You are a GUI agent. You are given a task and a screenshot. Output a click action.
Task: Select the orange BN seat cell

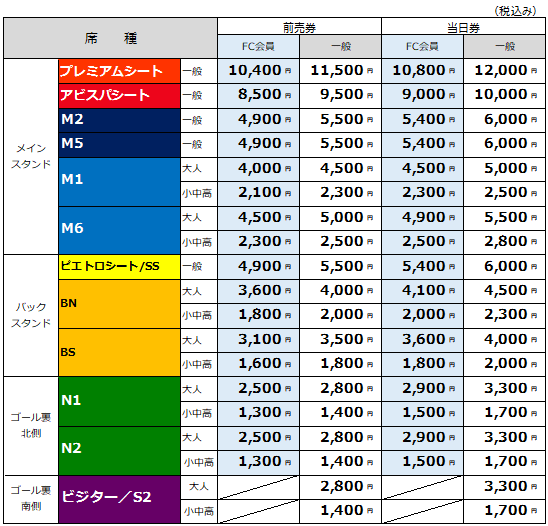pyautogui.click(x=119, y=304)
